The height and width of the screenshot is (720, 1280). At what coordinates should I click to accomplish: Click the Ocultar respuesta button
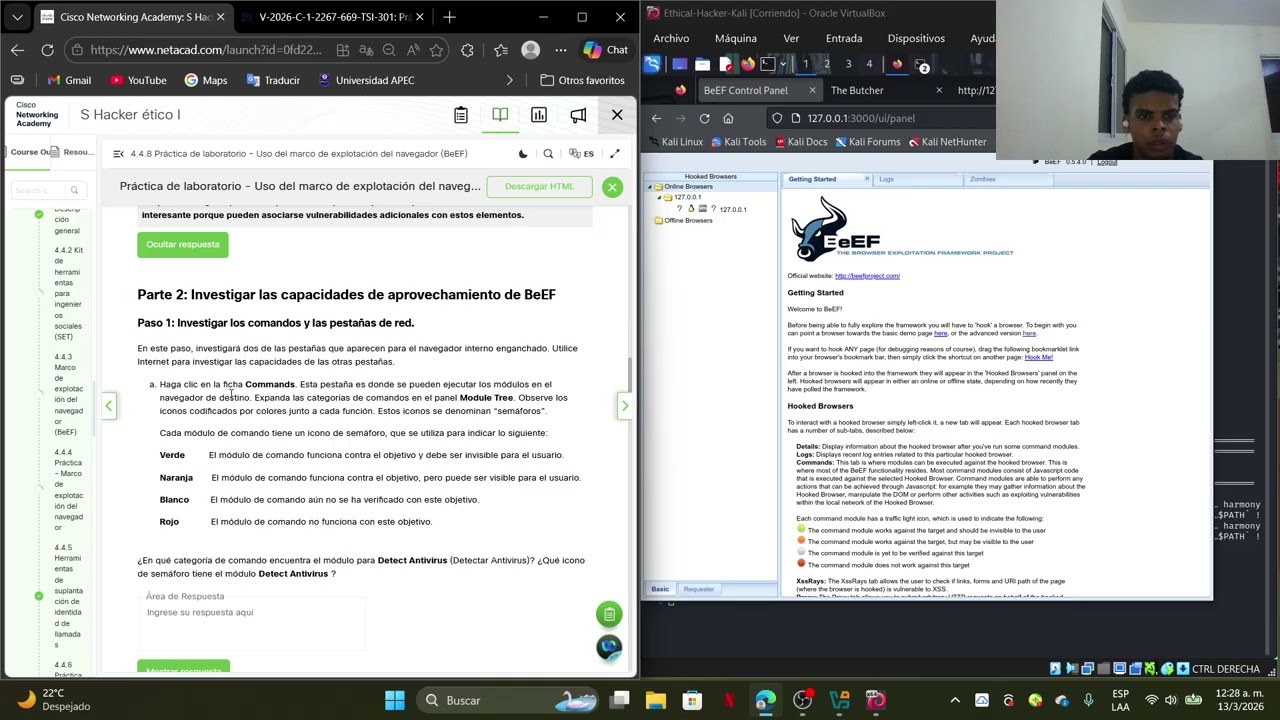click(x=183, y=245)
